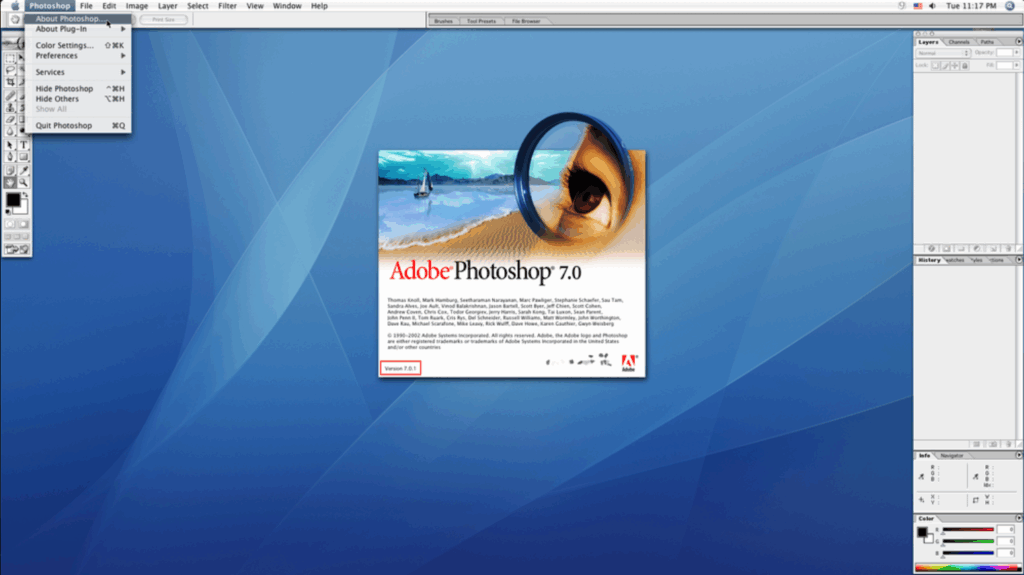Viewport: 1024px width, 575px height.
Task: Click the trash icon in History panel
Action: (x=1009, y=444)
